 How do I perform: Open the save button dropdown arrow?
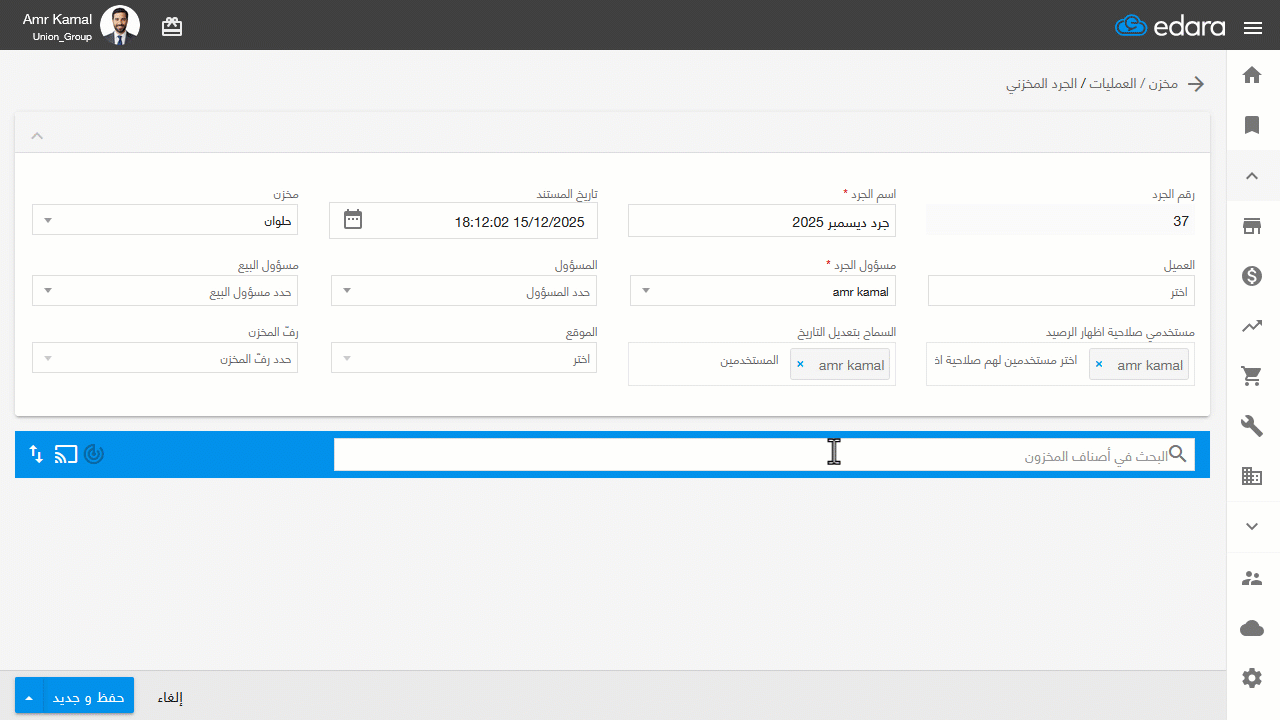coord(30,697)
